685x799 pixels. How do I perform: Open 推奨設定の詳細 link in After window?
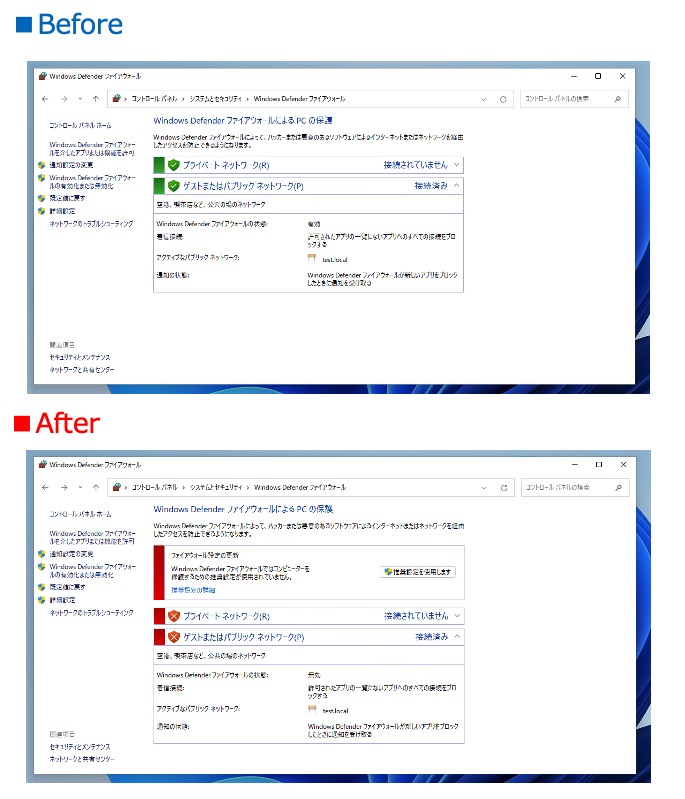(193, 590)
